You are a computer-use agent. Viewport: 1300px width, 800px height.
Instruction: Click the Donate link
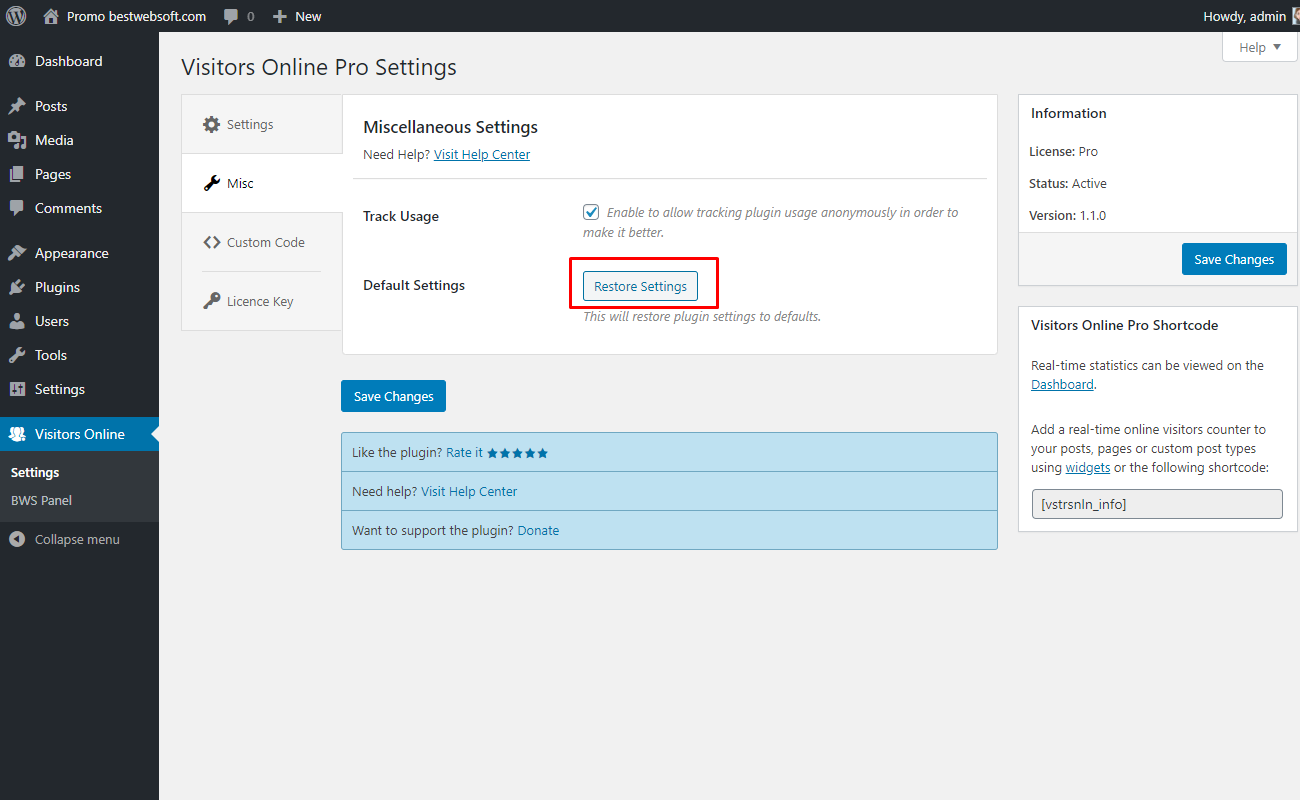point(538,530)
